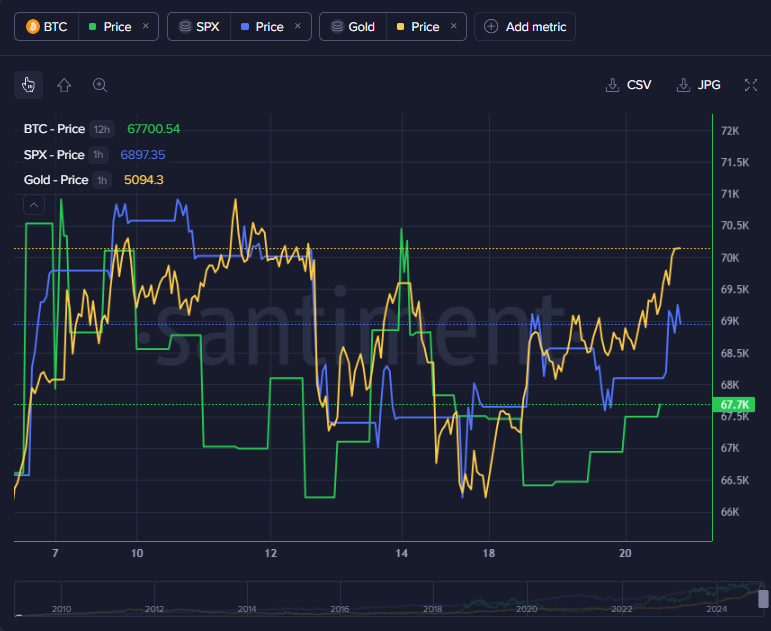Remove the BTC Price metric

146,27
